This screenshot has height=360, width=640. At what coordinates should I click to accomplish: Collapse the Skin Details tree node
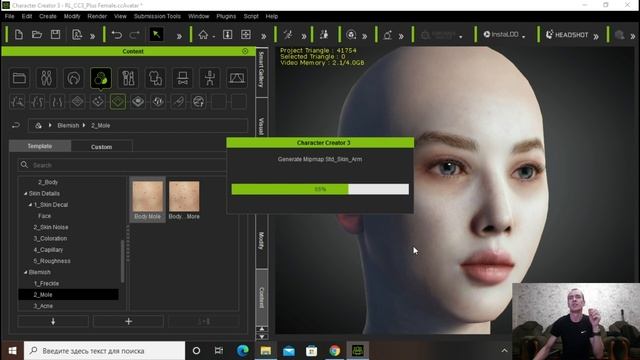[25, 193]
